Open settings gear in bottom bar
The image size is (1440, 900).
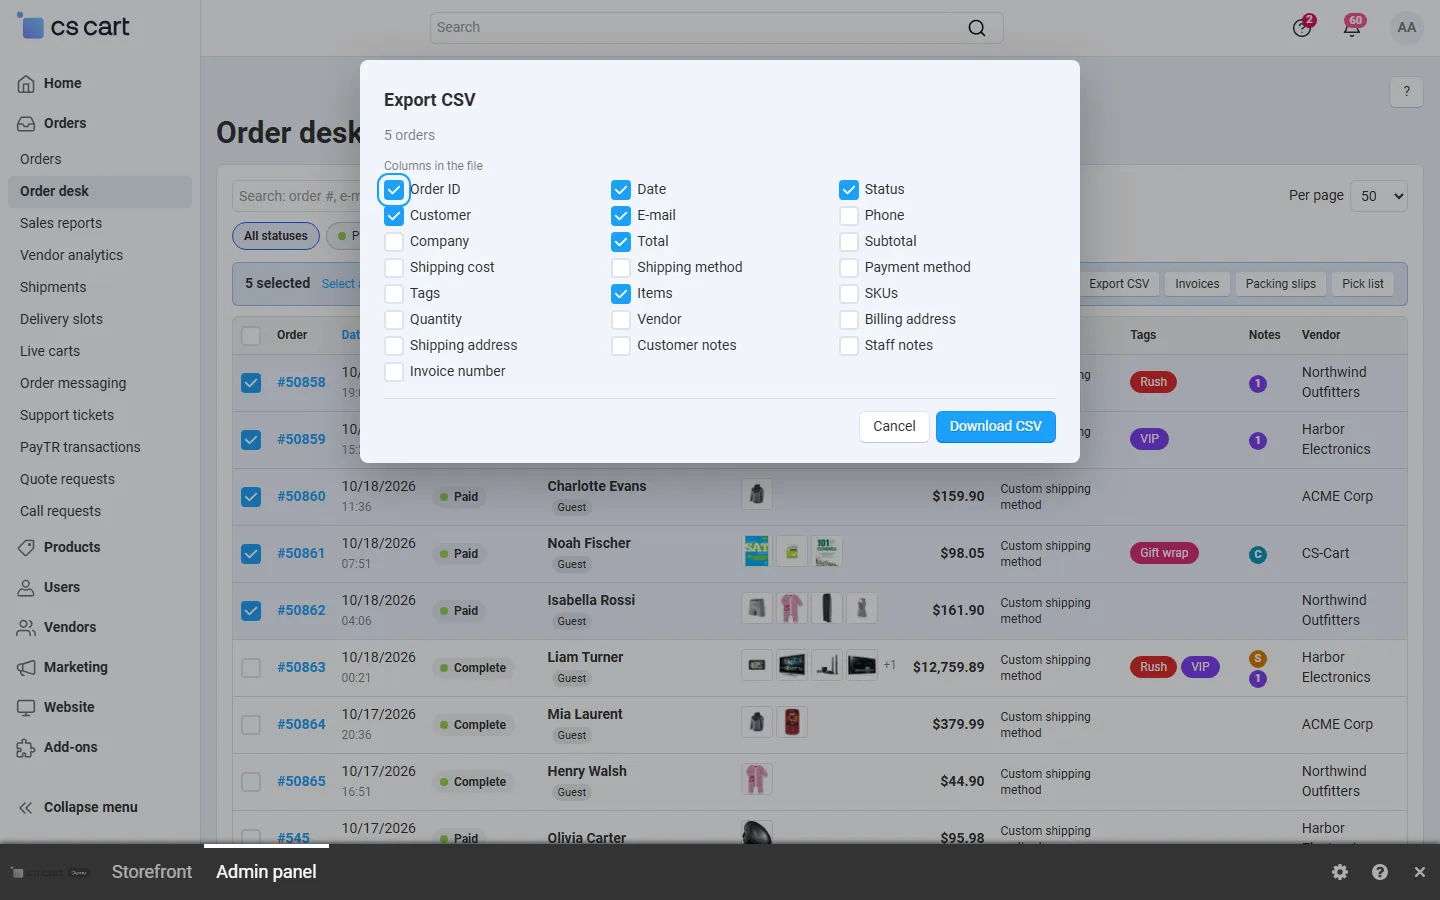[x=1340, y=872]
